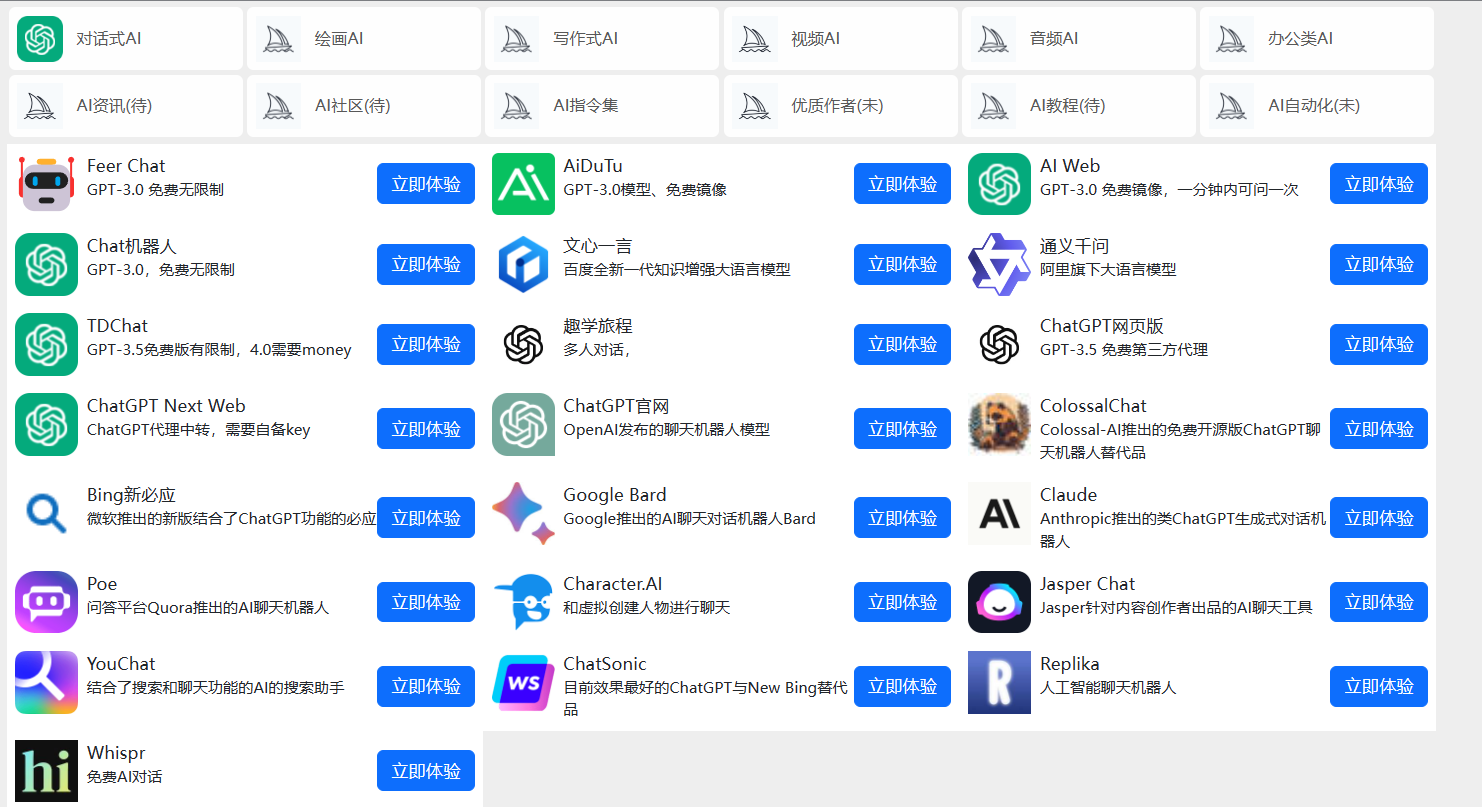
Task: Click the 文心一言 blue hexagon icon
Action: (x=523, y=264)
